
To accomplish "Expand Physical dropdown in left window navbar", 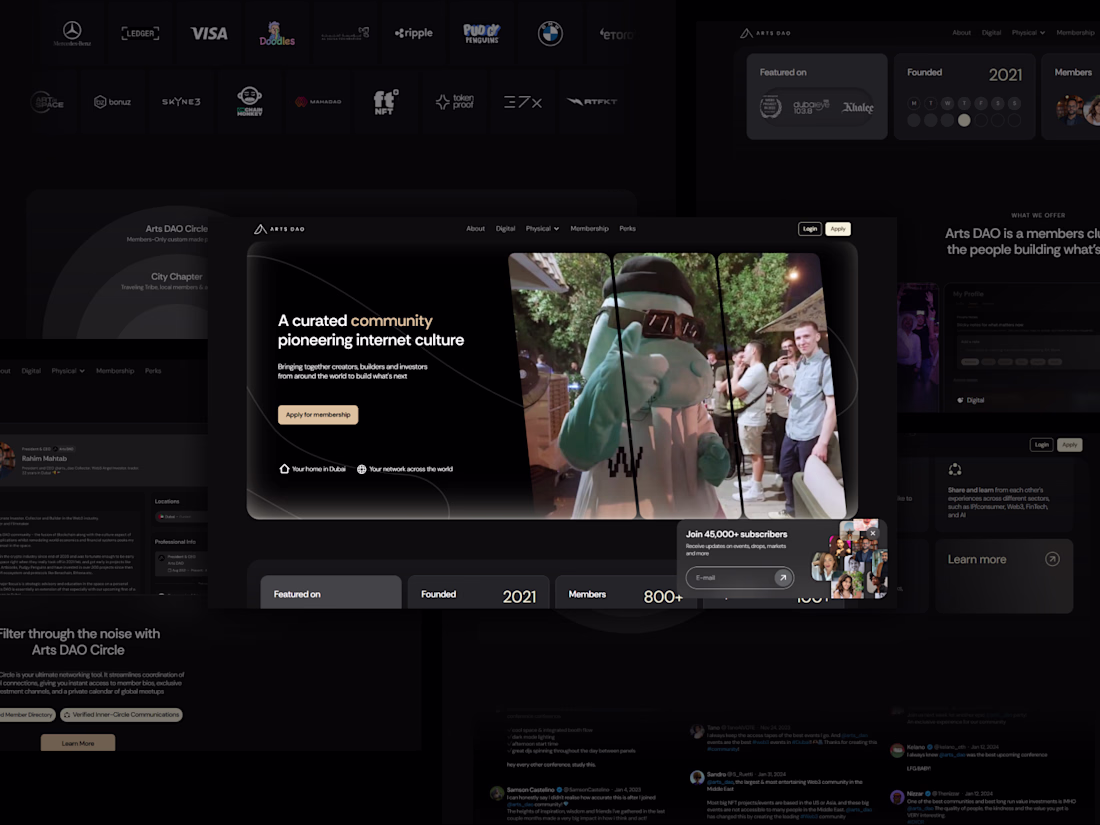I will [68, 370].
